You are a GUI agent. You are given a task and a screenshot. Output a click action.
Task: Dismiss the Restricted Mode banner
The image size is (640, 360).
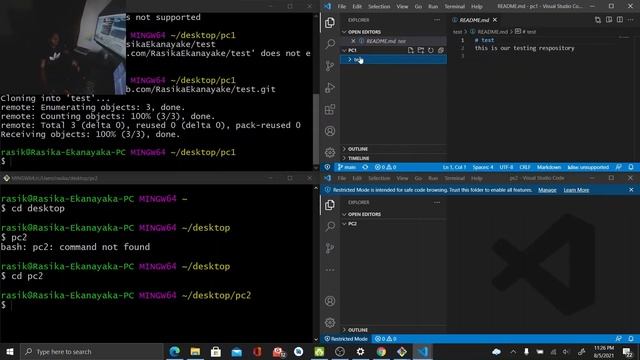(x=631, y=190)
